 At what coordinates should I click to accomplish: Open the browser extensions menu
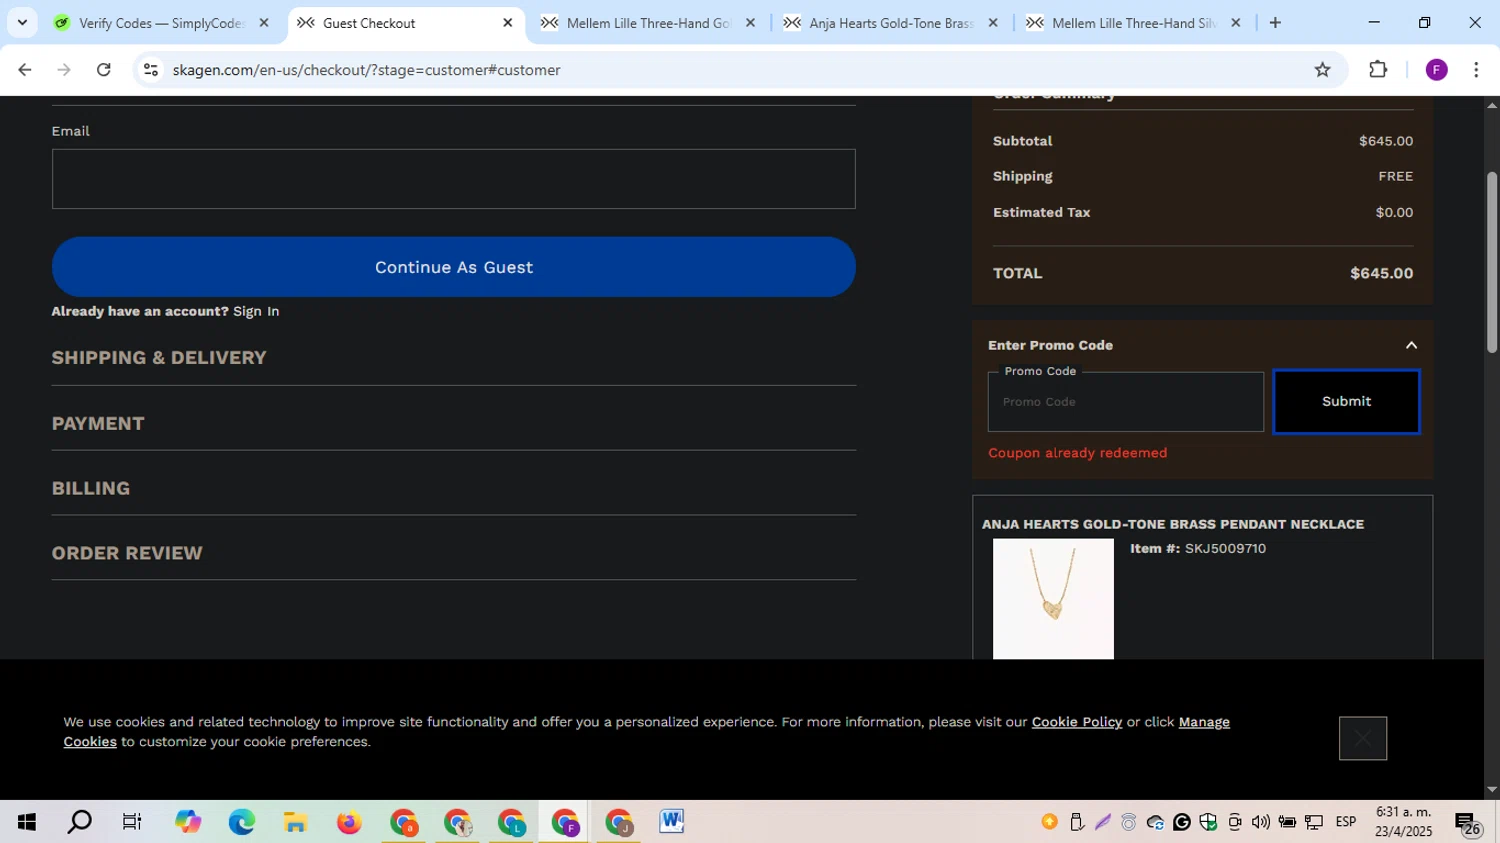[1378, 70]
